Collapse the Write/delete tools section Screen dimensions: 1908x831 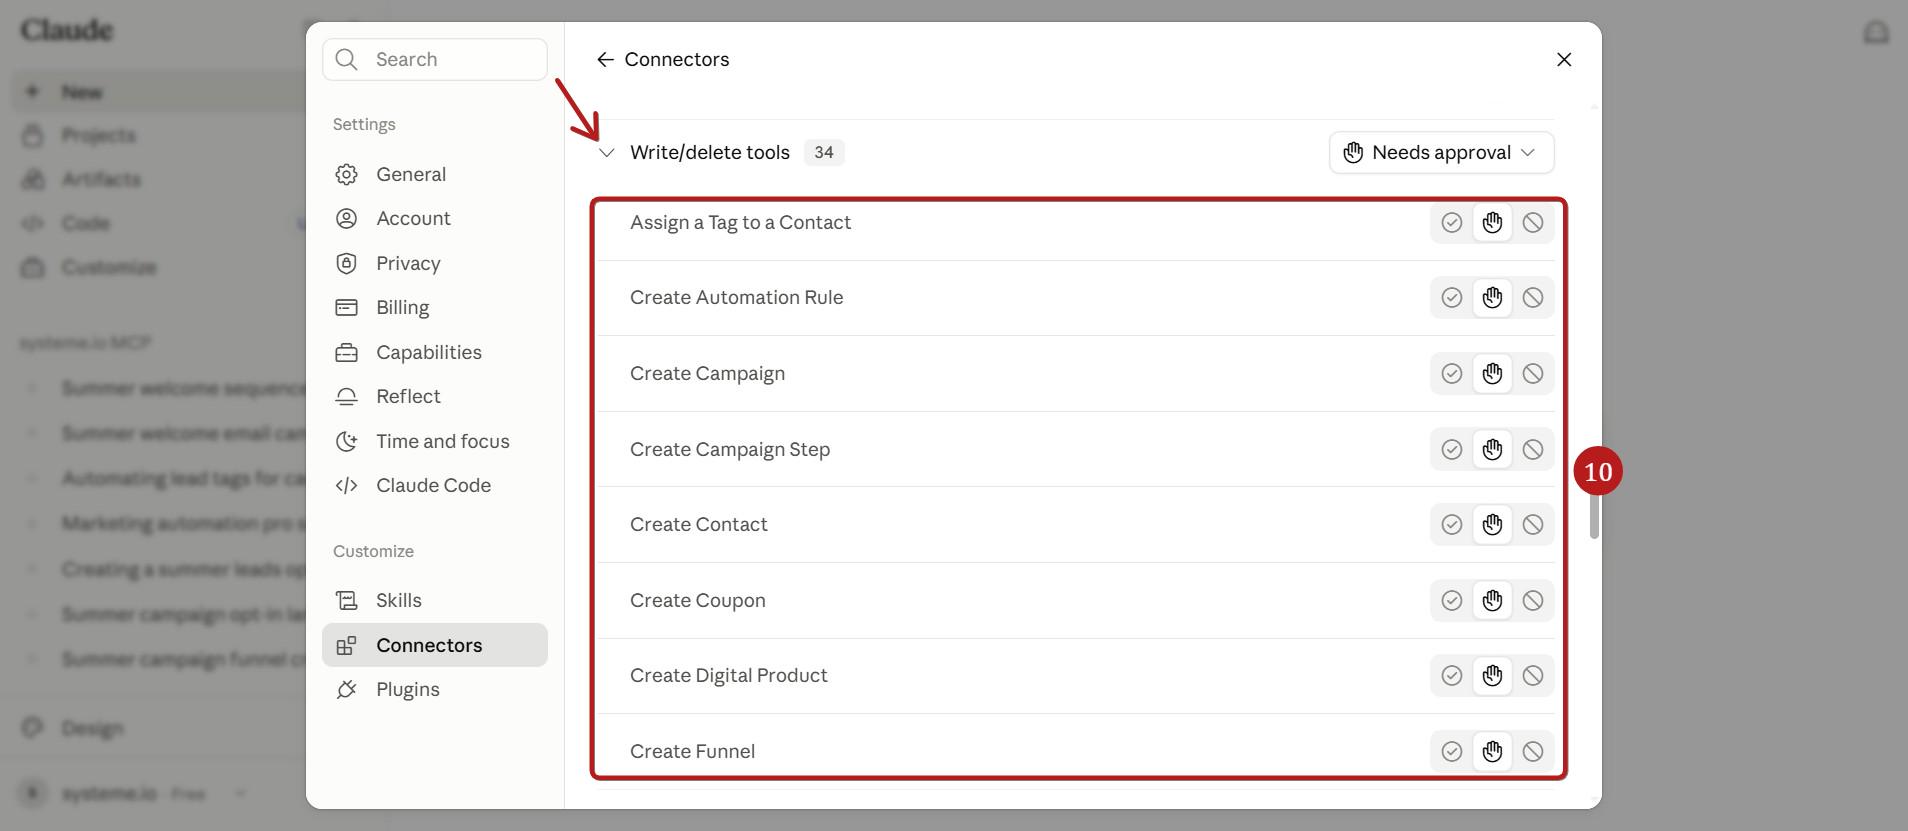point(606,152)
